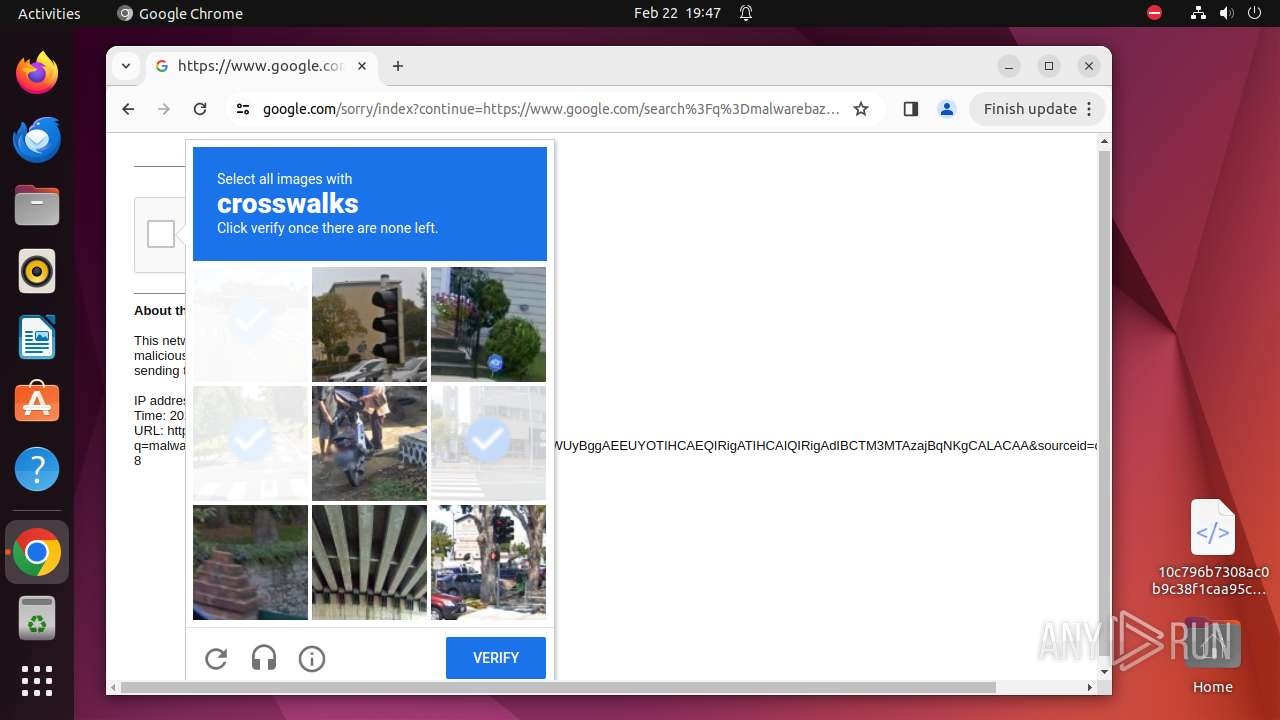
Task: Open the volume indicator
Action: [x=1227, y=13]
